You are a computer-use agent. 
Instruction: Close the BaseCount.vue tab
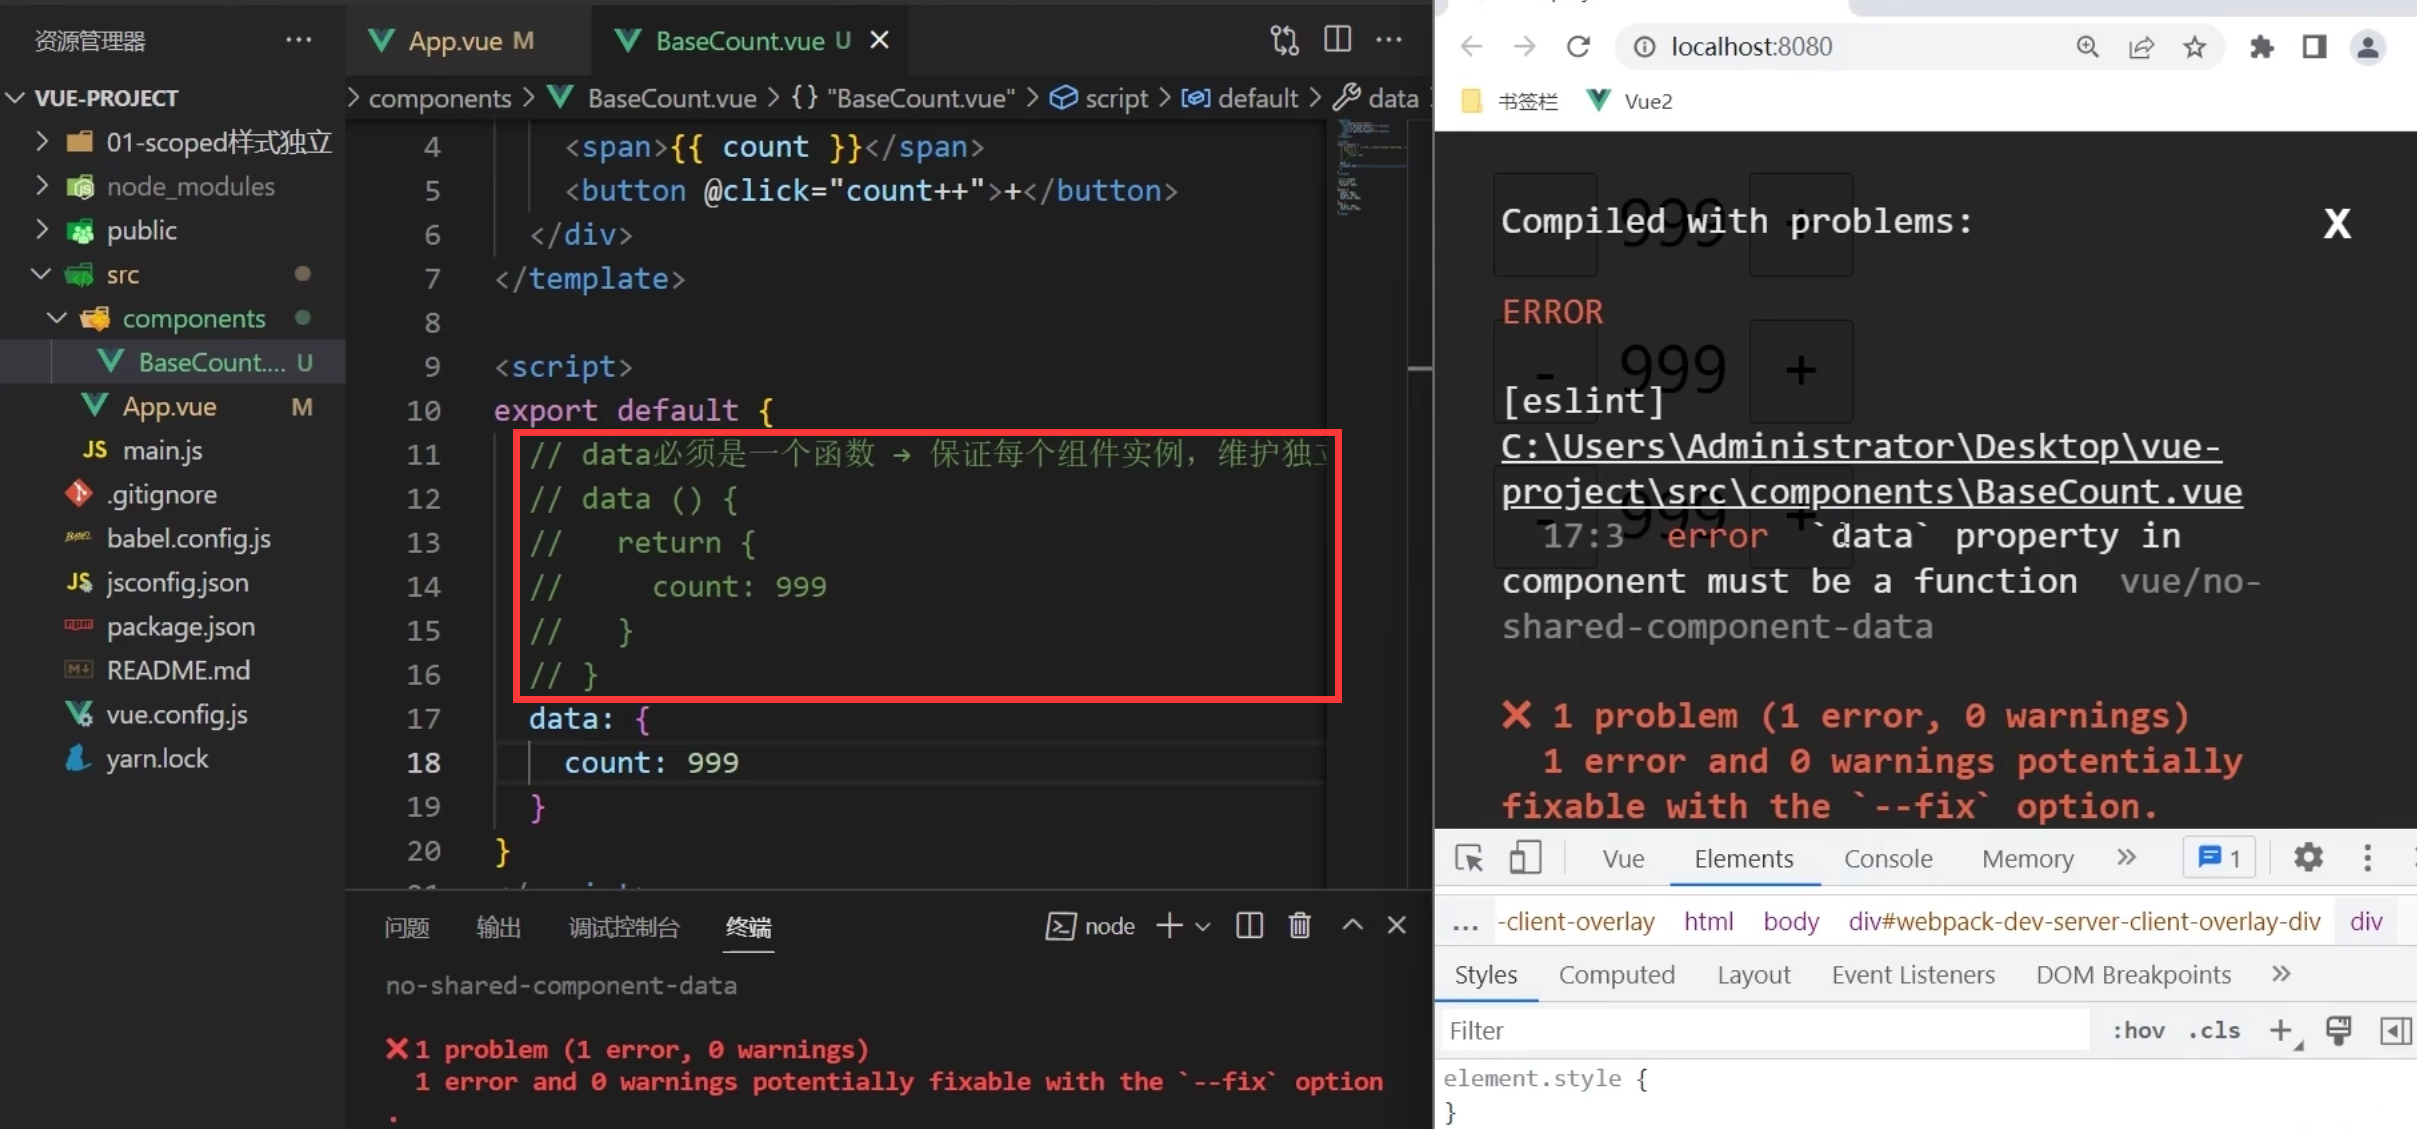tap(879, 40)
